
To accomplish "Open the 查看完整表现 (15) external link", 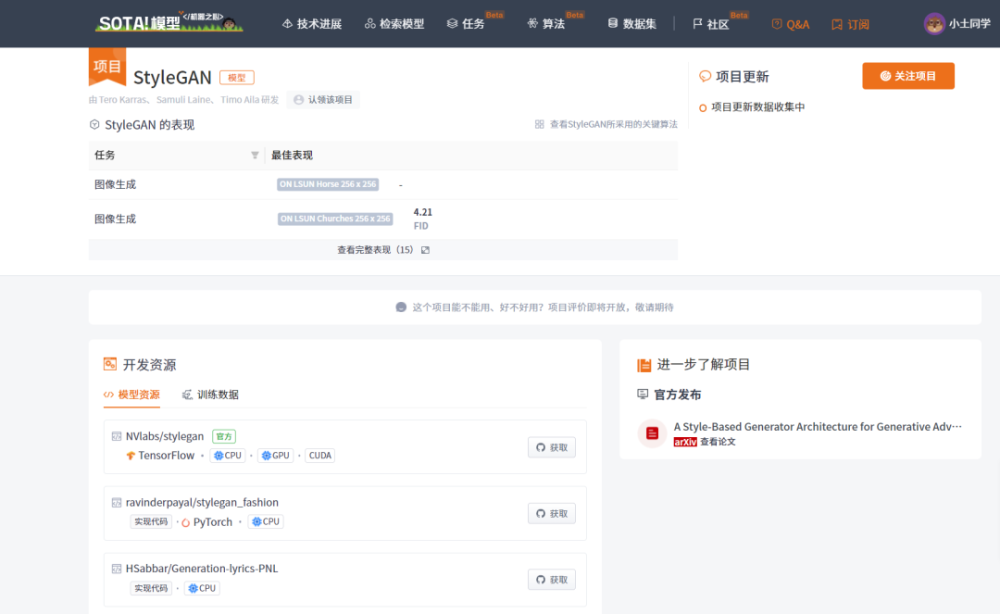I will click(383, 250).
